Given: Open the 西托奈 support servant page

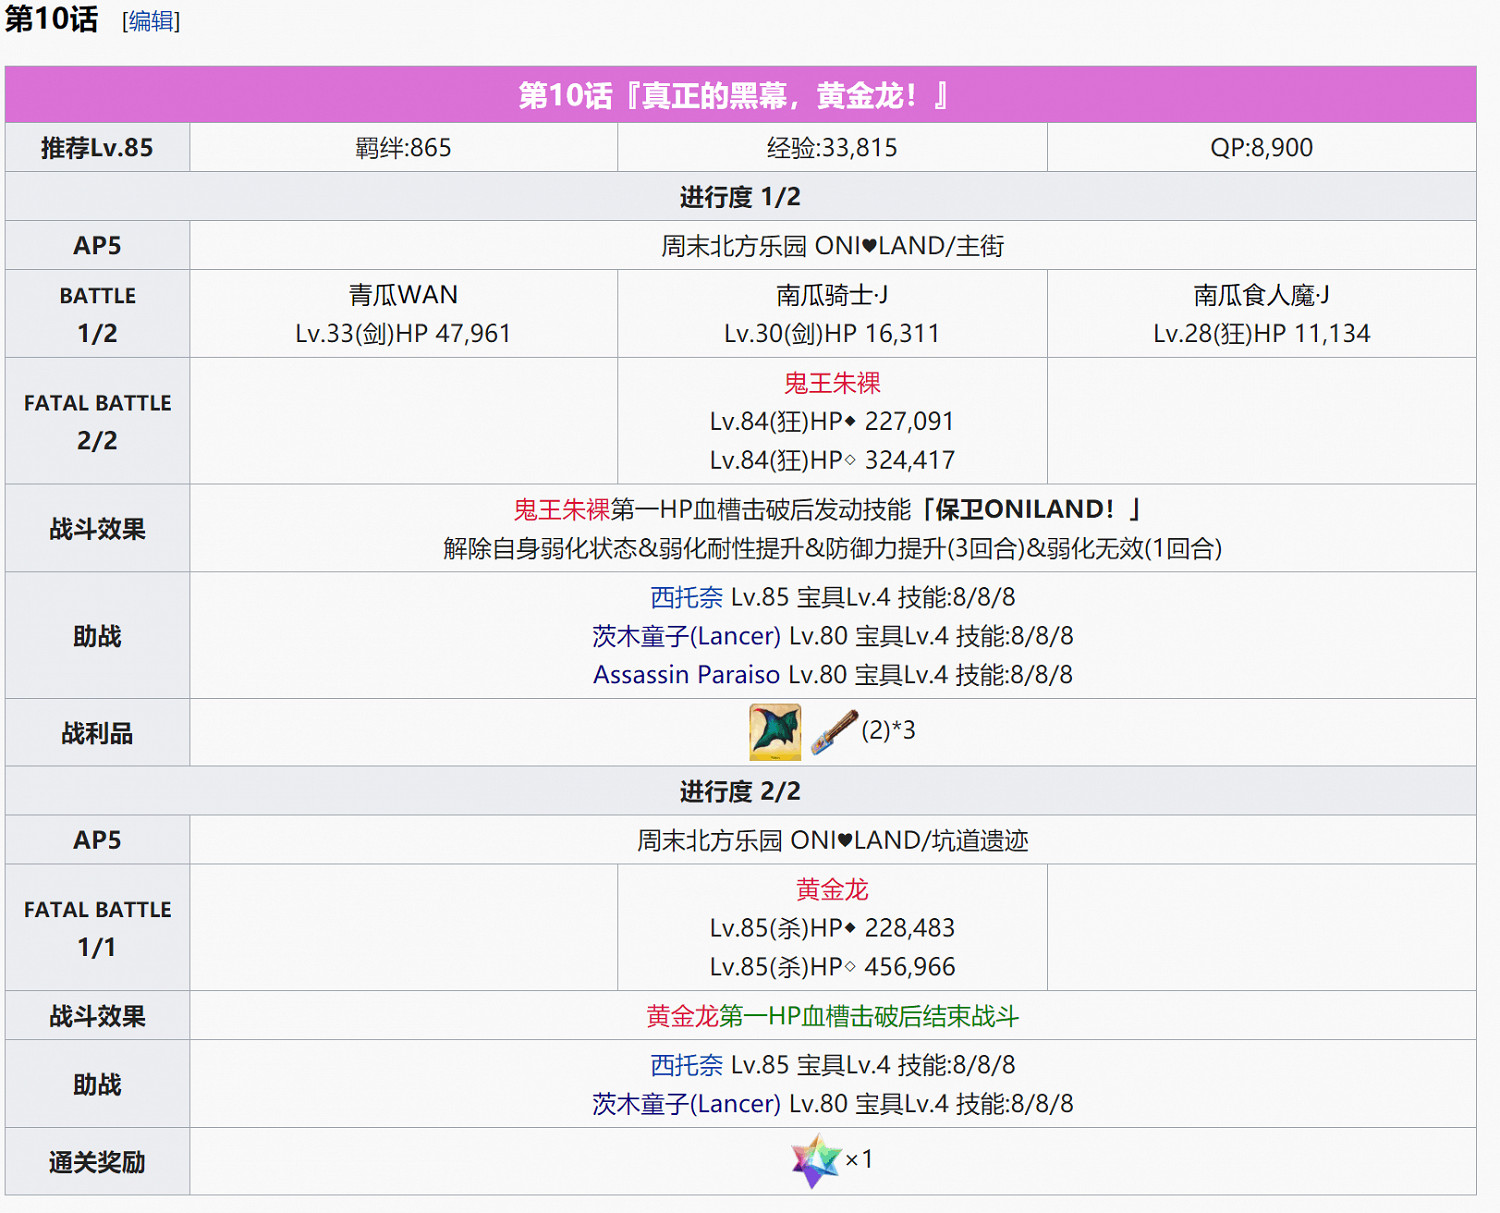Looking at the screenshot, I should 685,598.
